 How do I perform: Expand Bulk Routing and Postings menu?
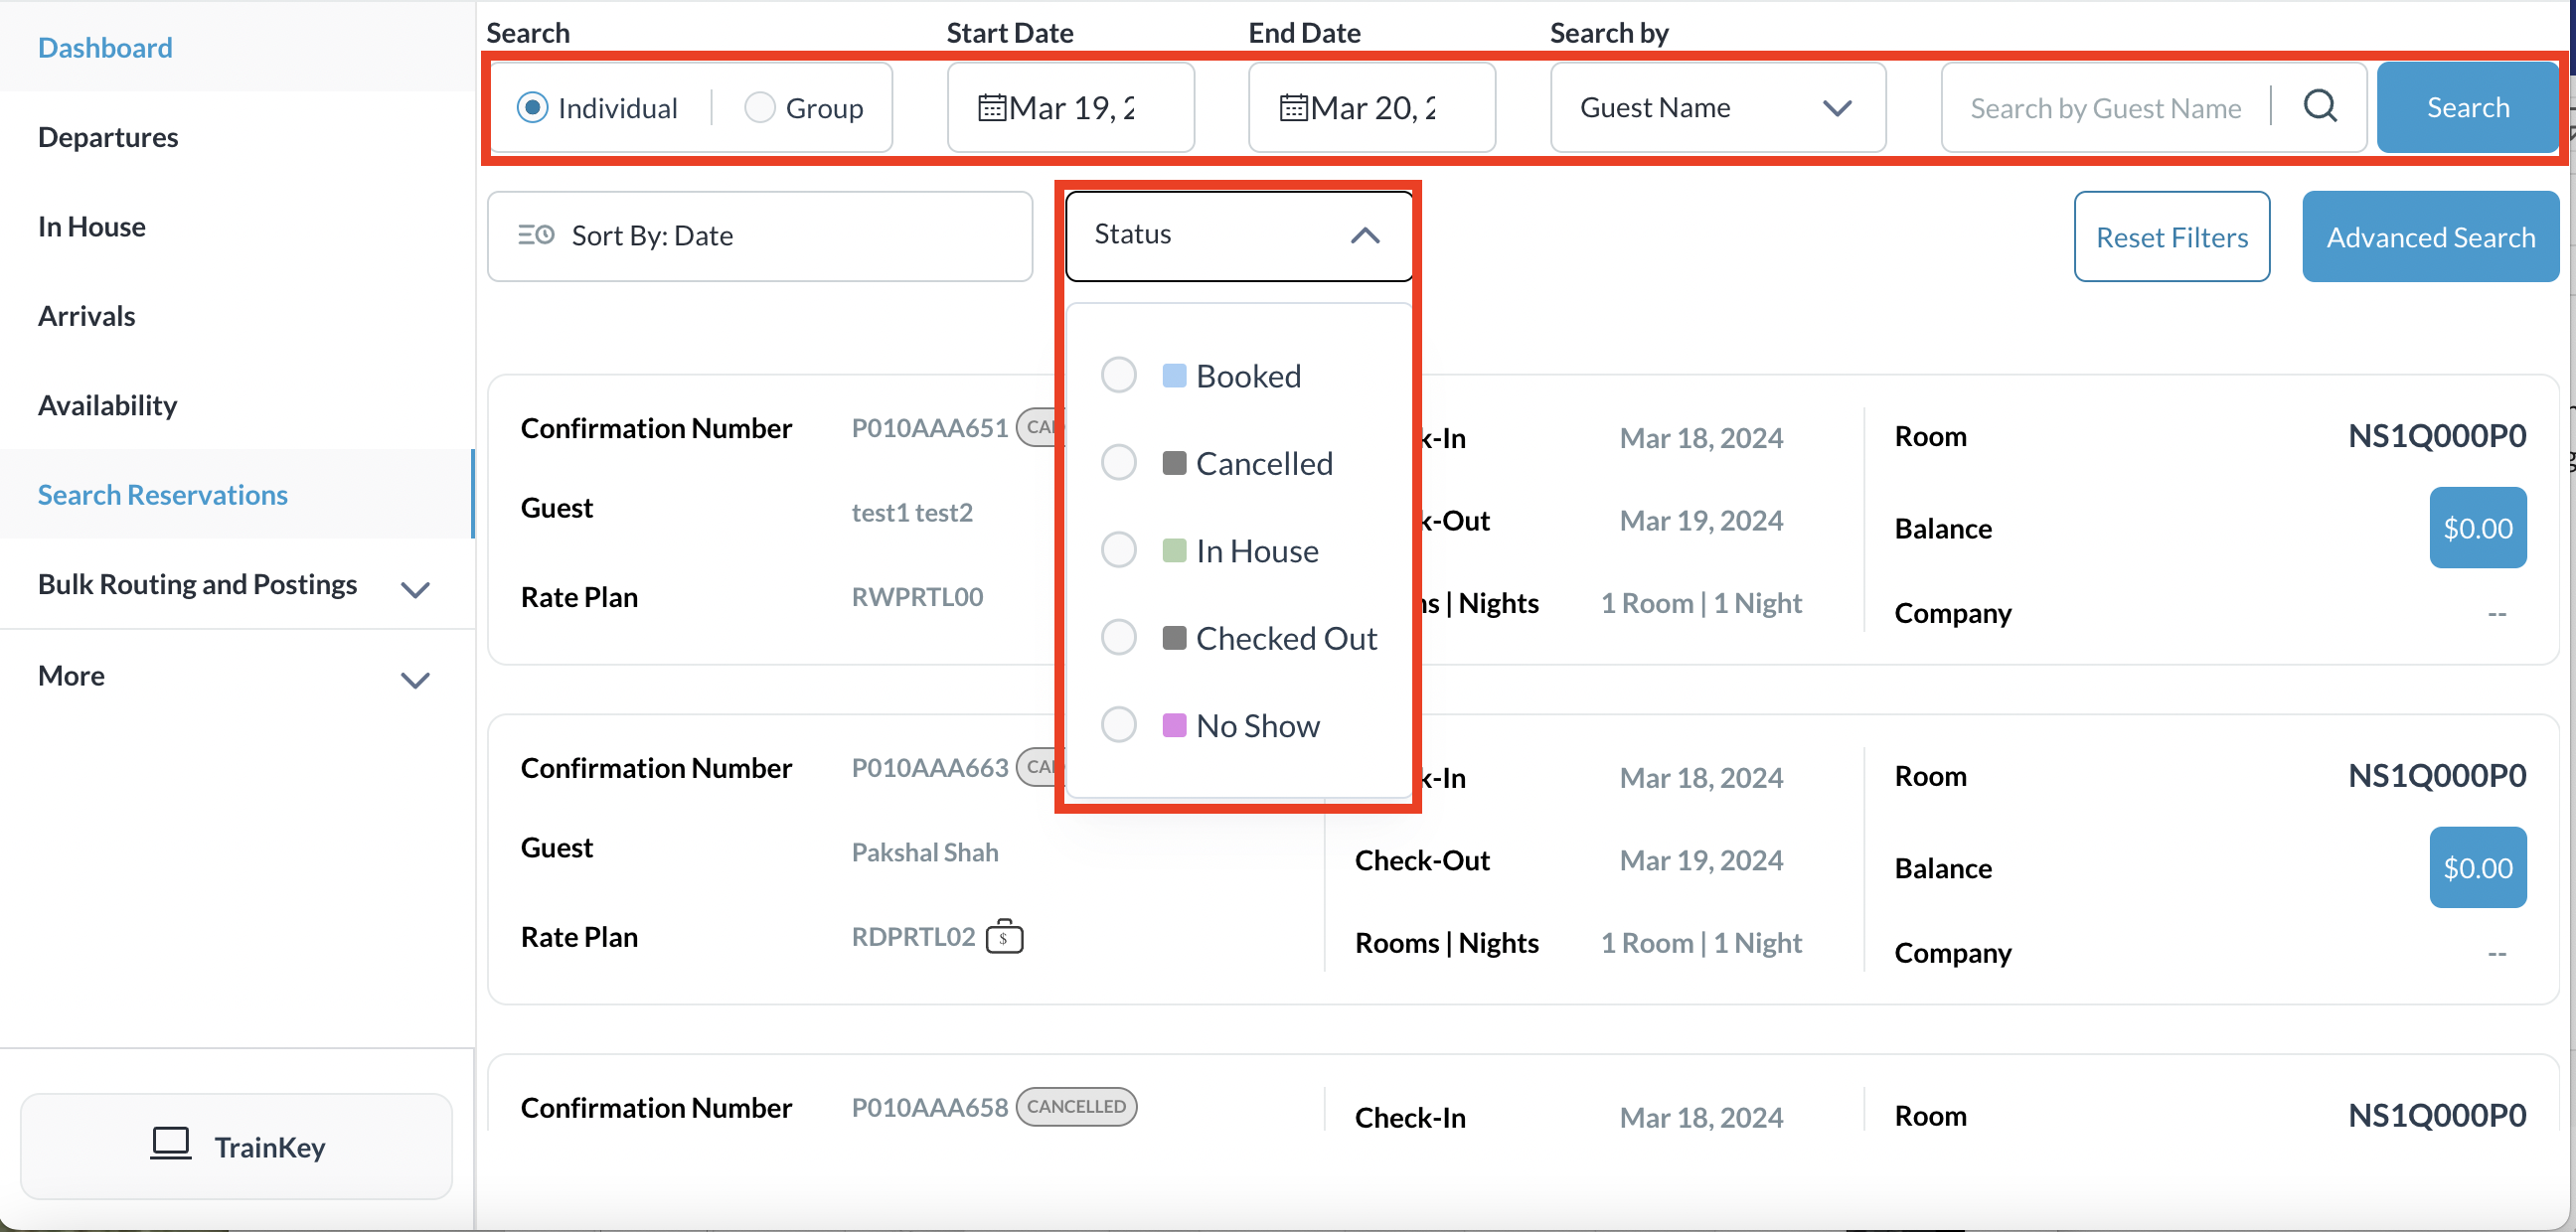pos(414,589)
